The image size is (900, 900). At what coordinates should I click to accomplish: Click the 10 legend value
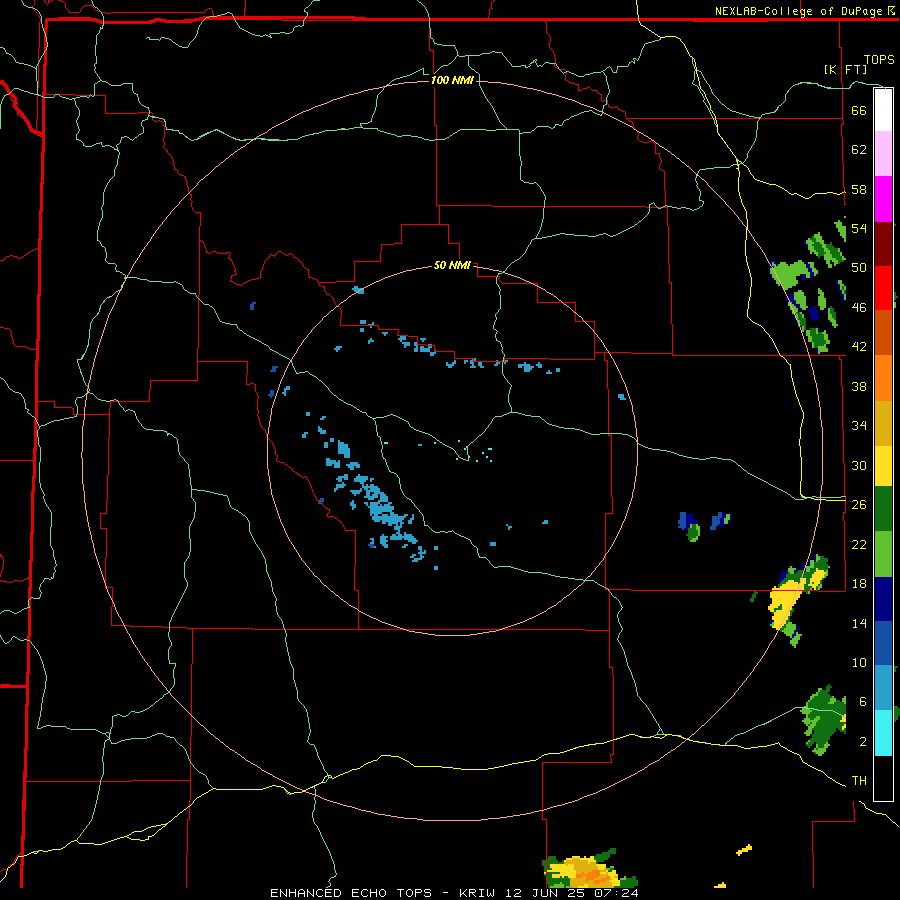point(859,662)
